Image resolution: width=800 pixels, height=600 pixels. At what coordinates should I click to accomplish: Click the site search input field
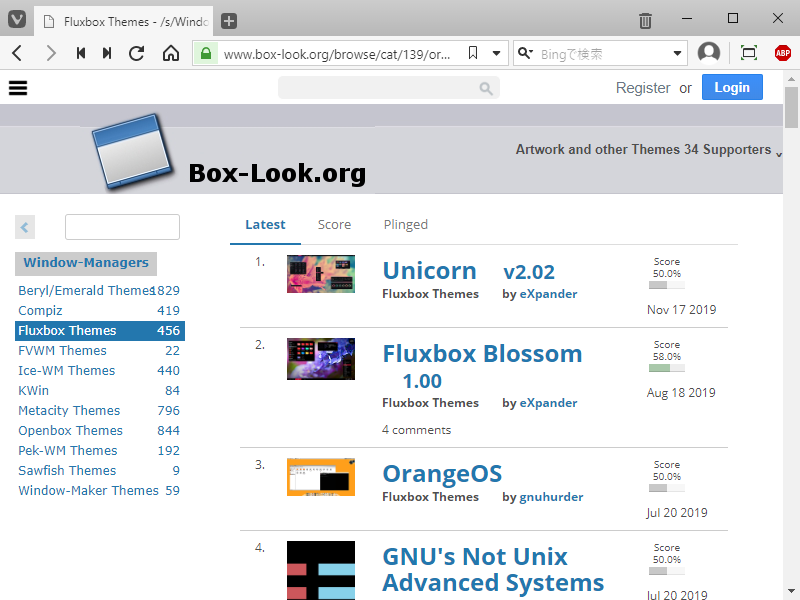(x=389, y=88)
